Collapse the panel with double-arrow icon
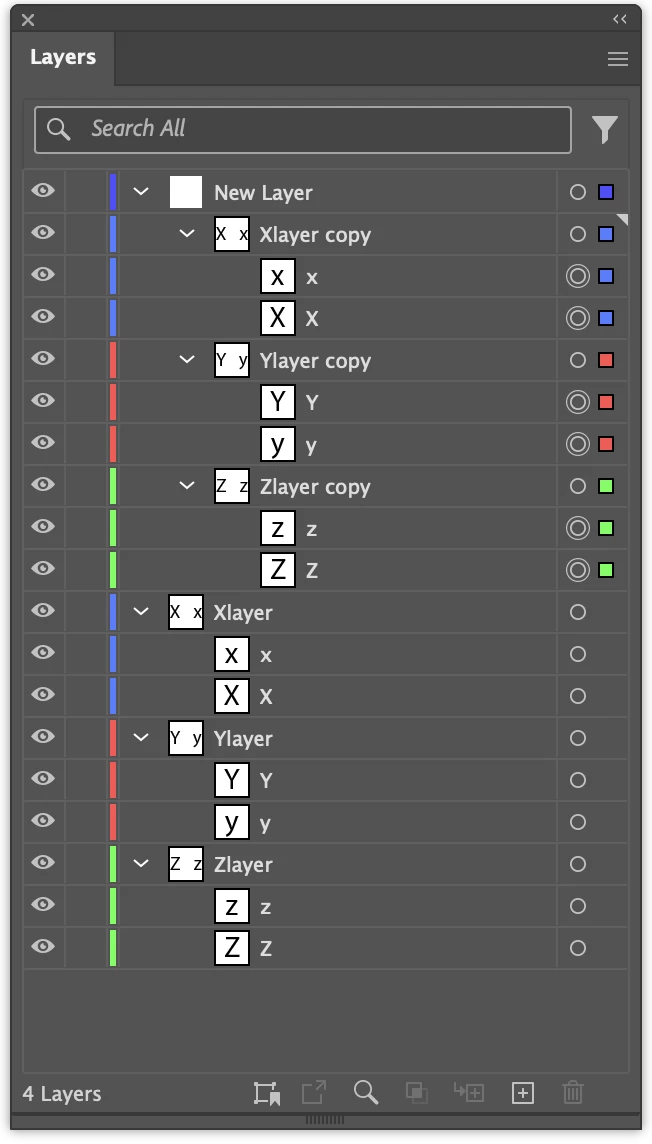 click(620, 19)
